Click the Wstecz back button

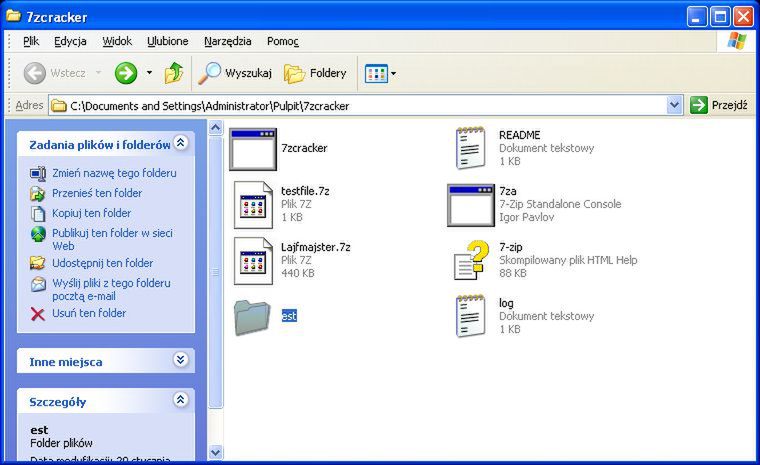(x=55, y=73)
